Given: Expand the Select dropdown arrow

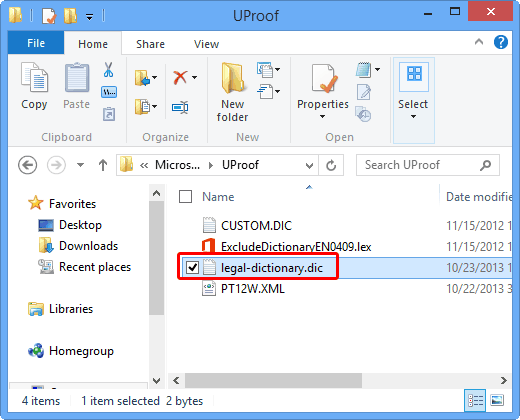Looking at the screenshot, I should tap(413, 117).
